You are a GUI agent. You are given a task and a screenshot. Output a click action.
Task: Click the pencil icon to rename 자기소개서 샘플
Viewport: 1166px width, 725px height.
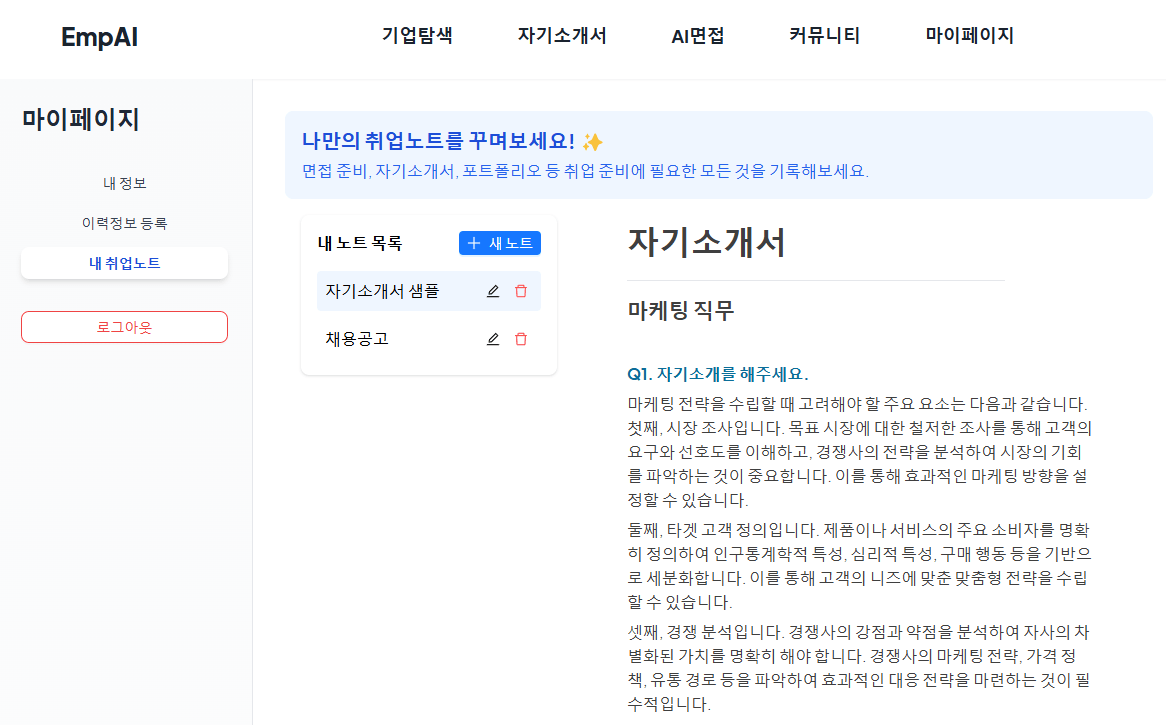[x=493, y=290]
